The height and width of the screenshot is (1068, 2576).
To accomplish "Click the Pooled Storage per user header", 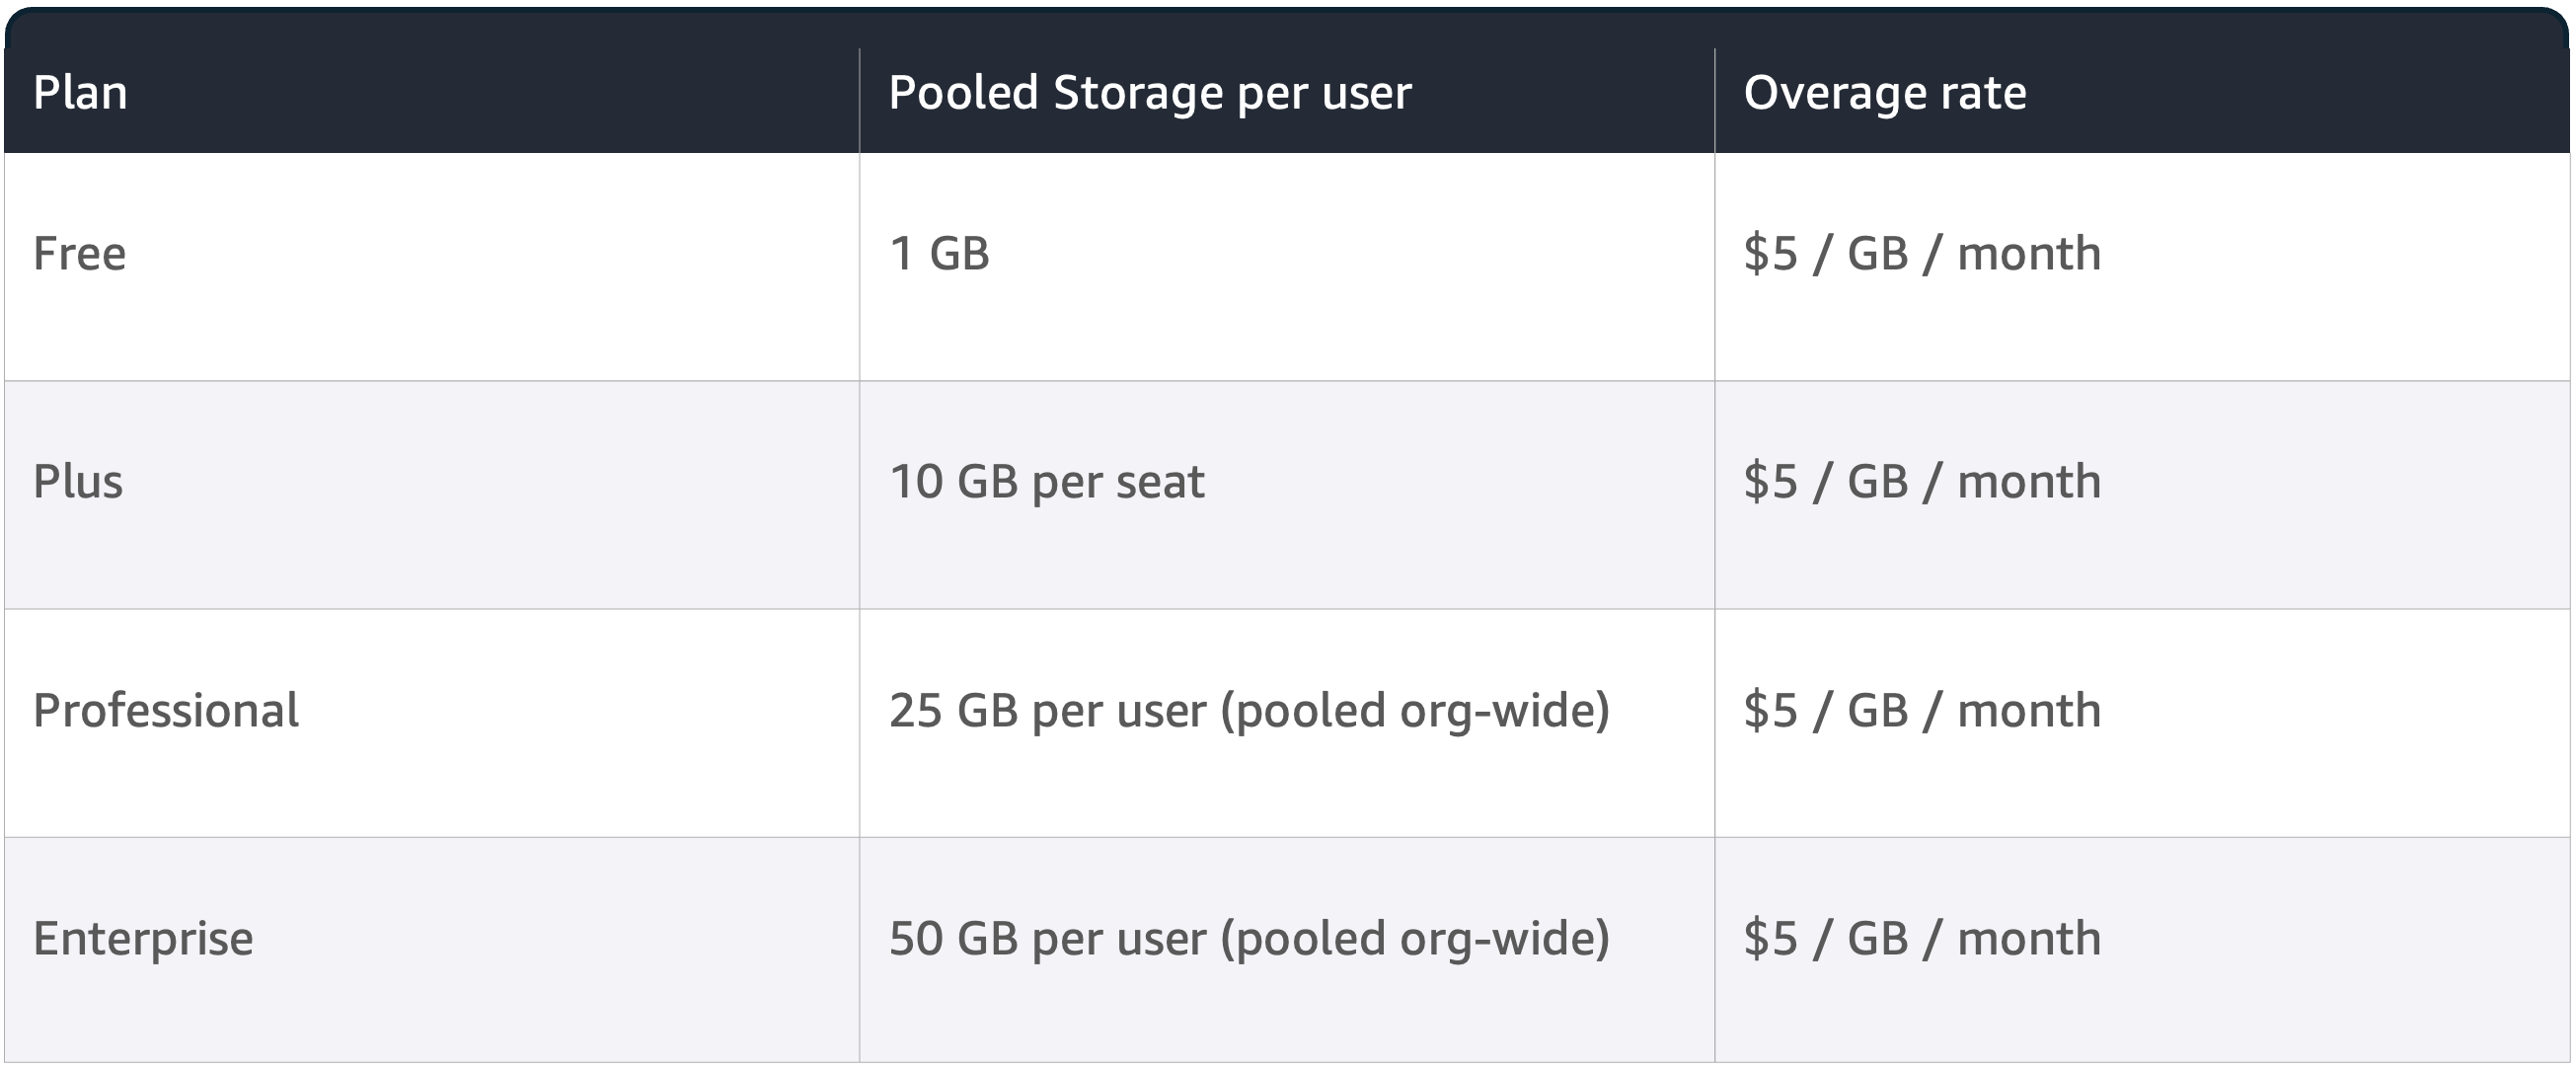I will pos(1149,93).
